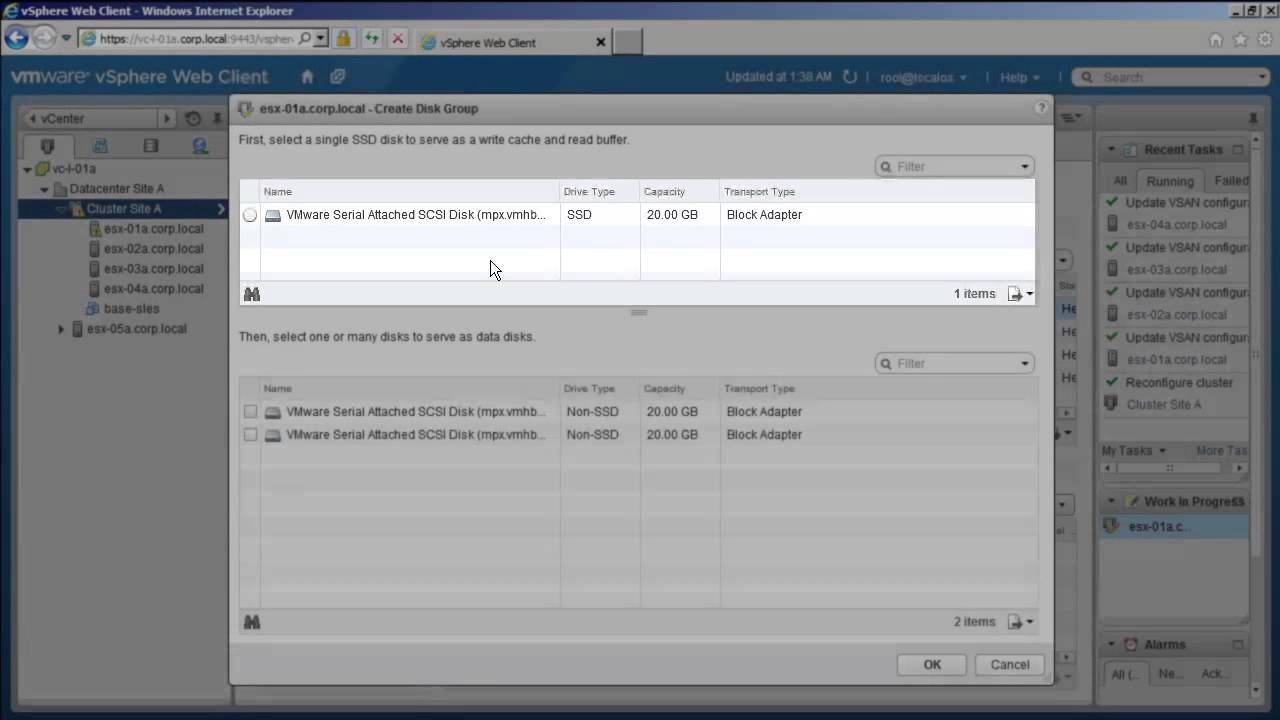1280x720 pixels.
Task: Click the horizontal scrollbar under Recent Tasks
Action: click(1174, 468)
